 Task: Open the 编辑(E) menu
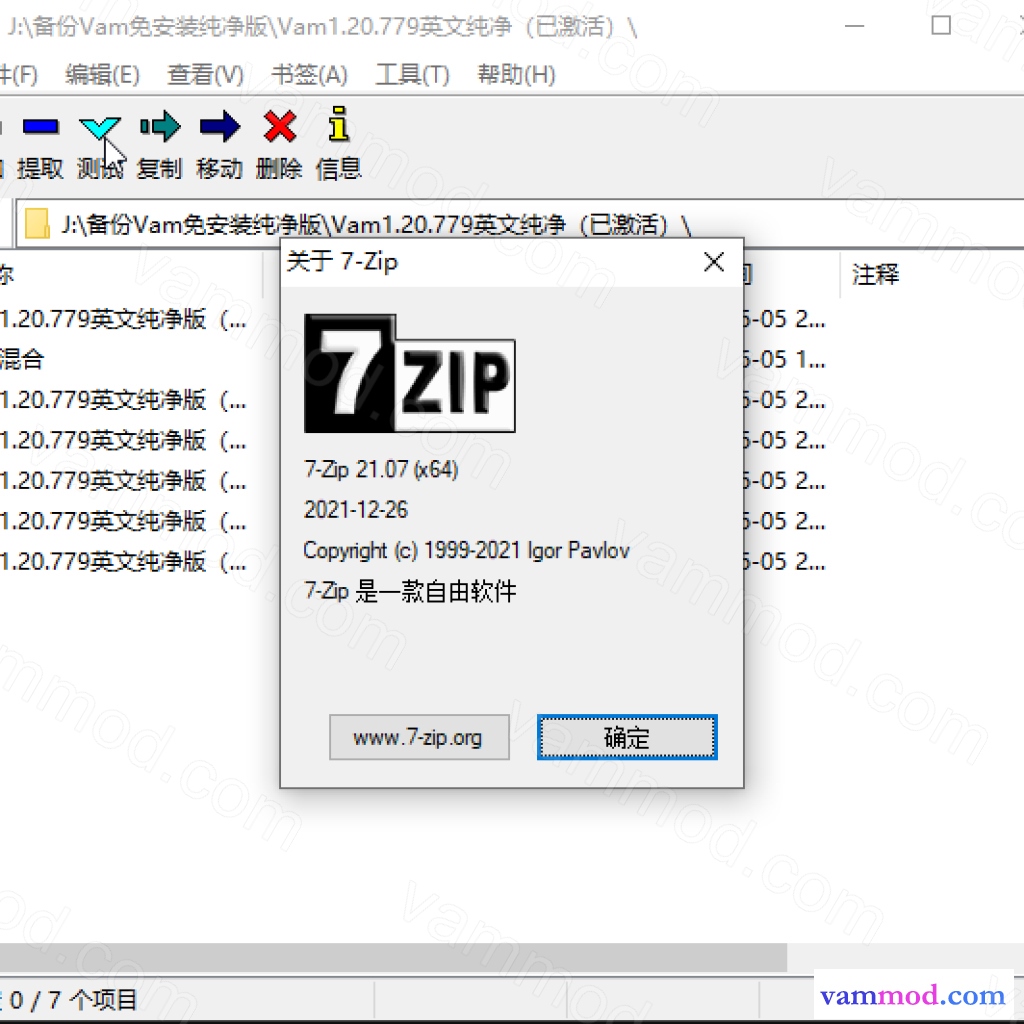(103, 74)
